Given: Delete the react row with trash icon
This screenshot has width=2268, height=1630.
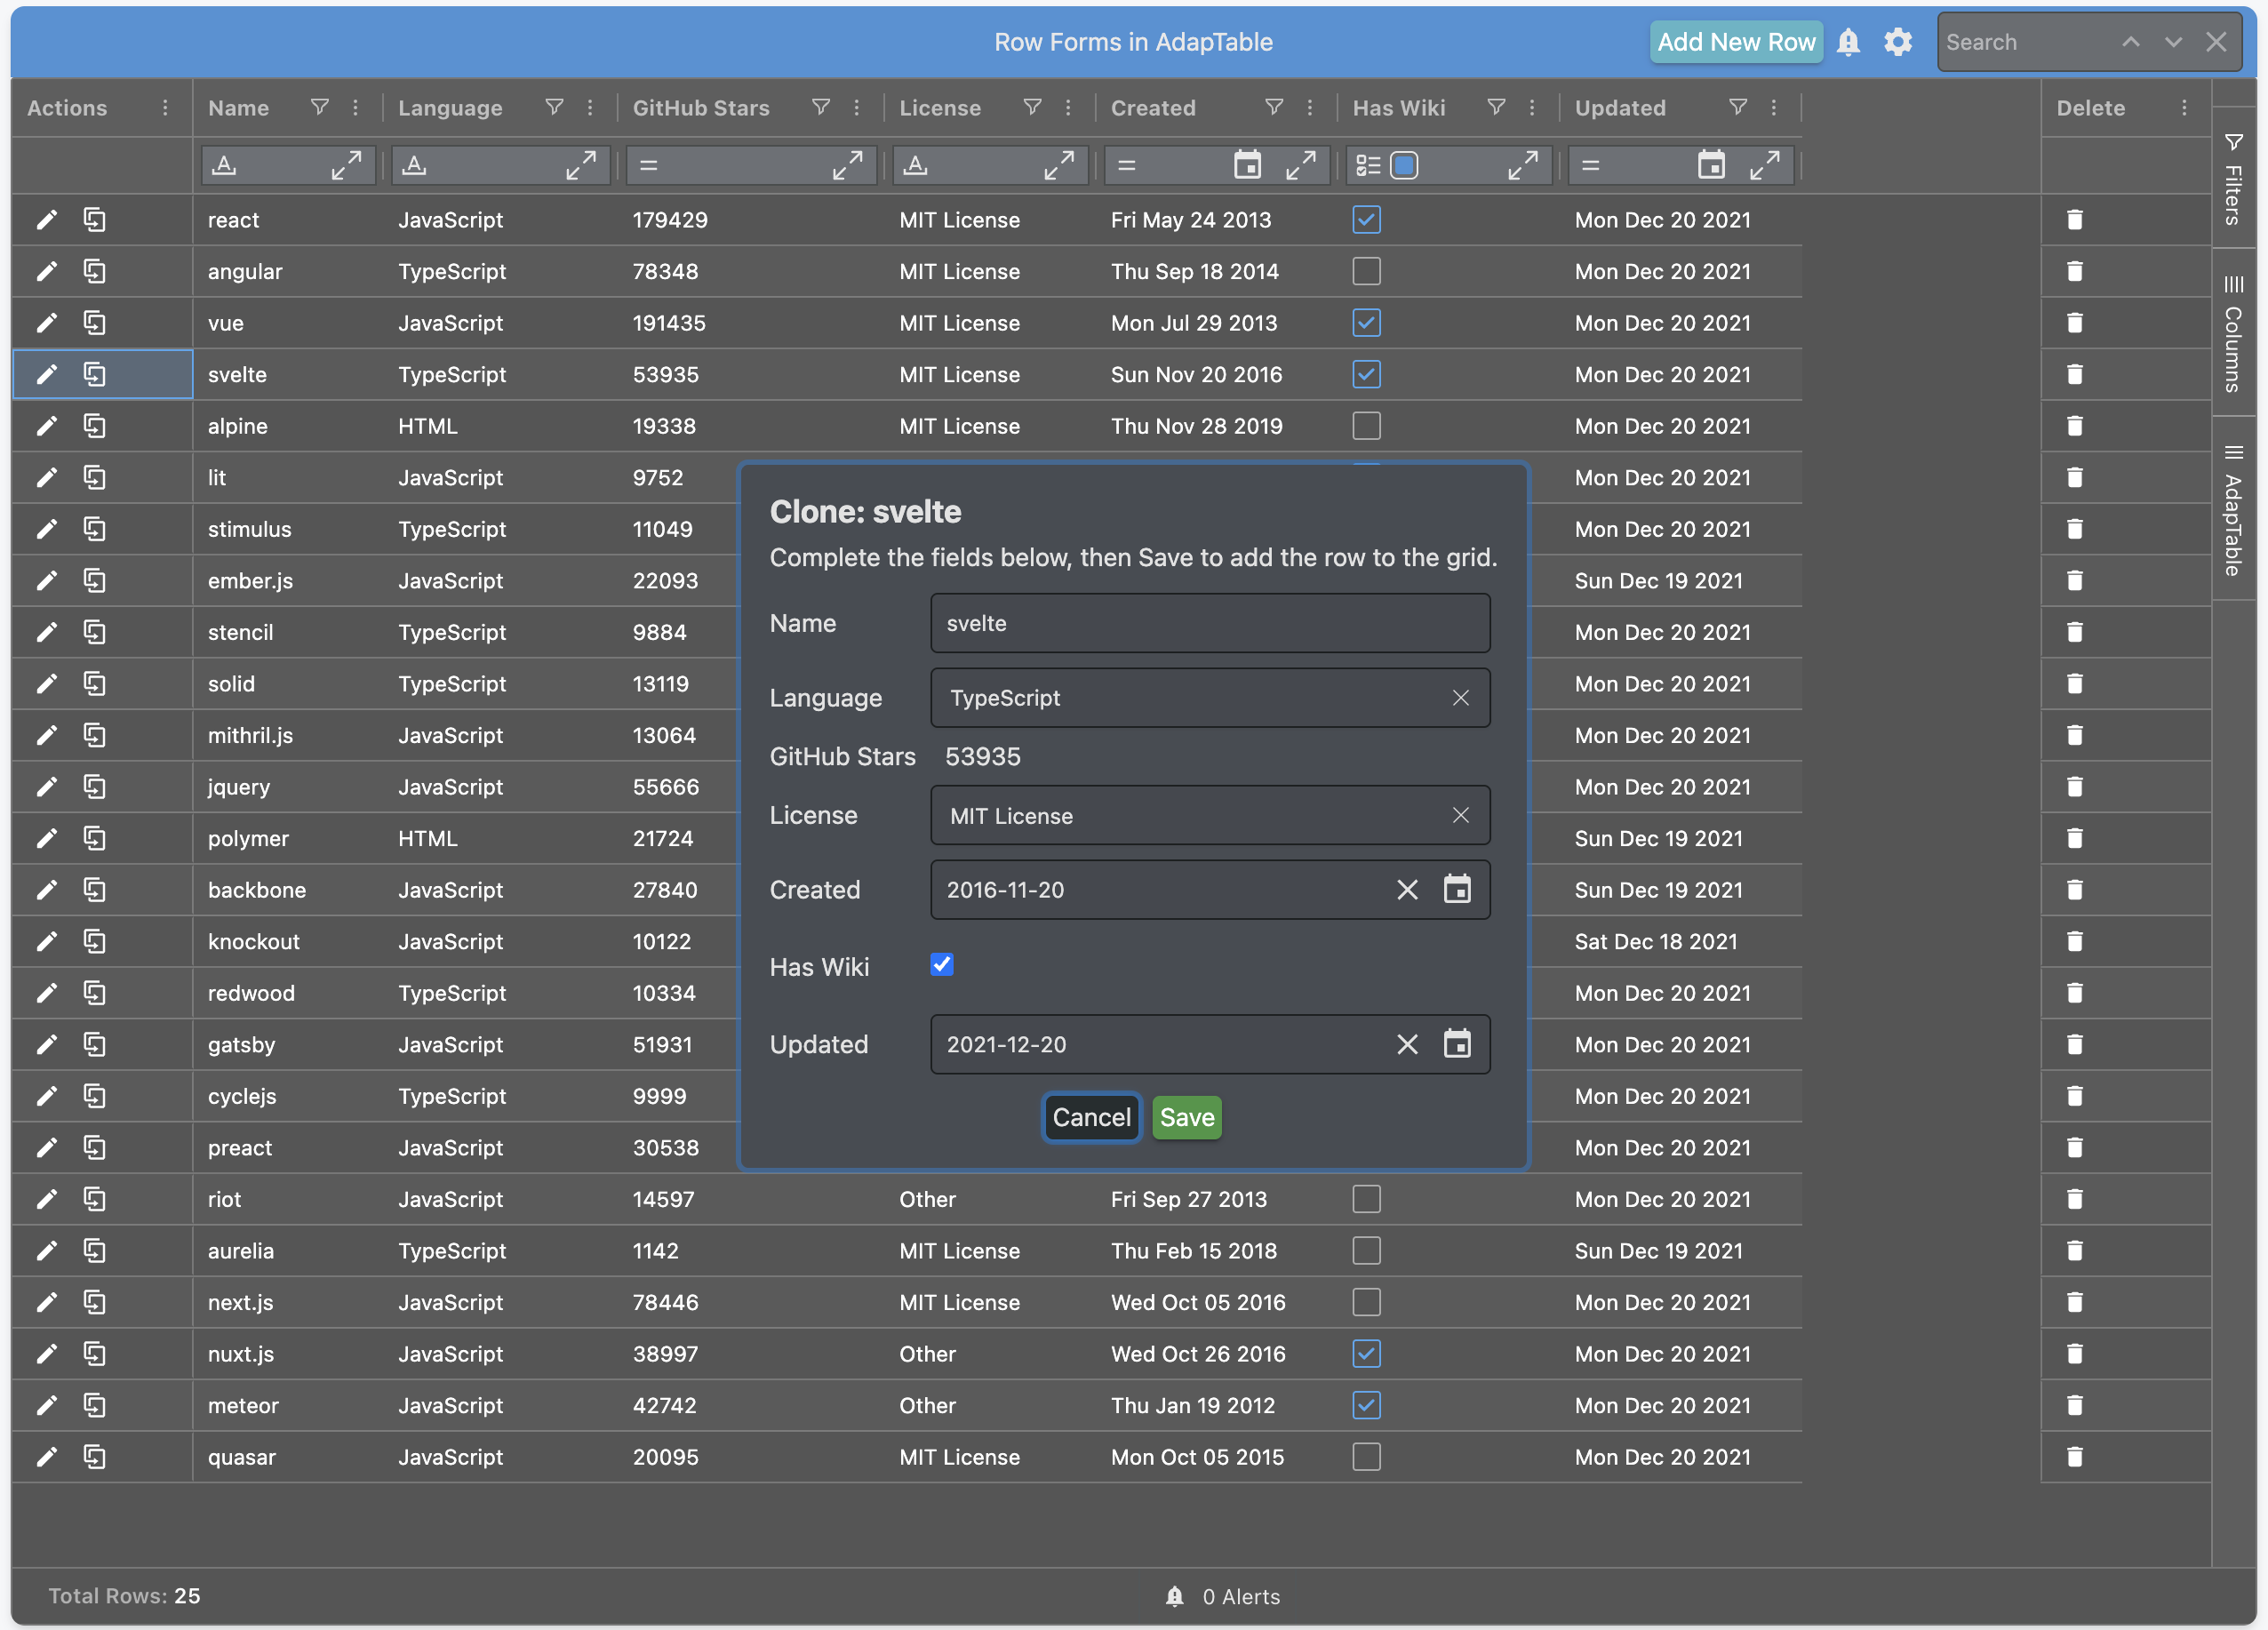Looking at the screenshot, I should click(x=2075, y=220).
